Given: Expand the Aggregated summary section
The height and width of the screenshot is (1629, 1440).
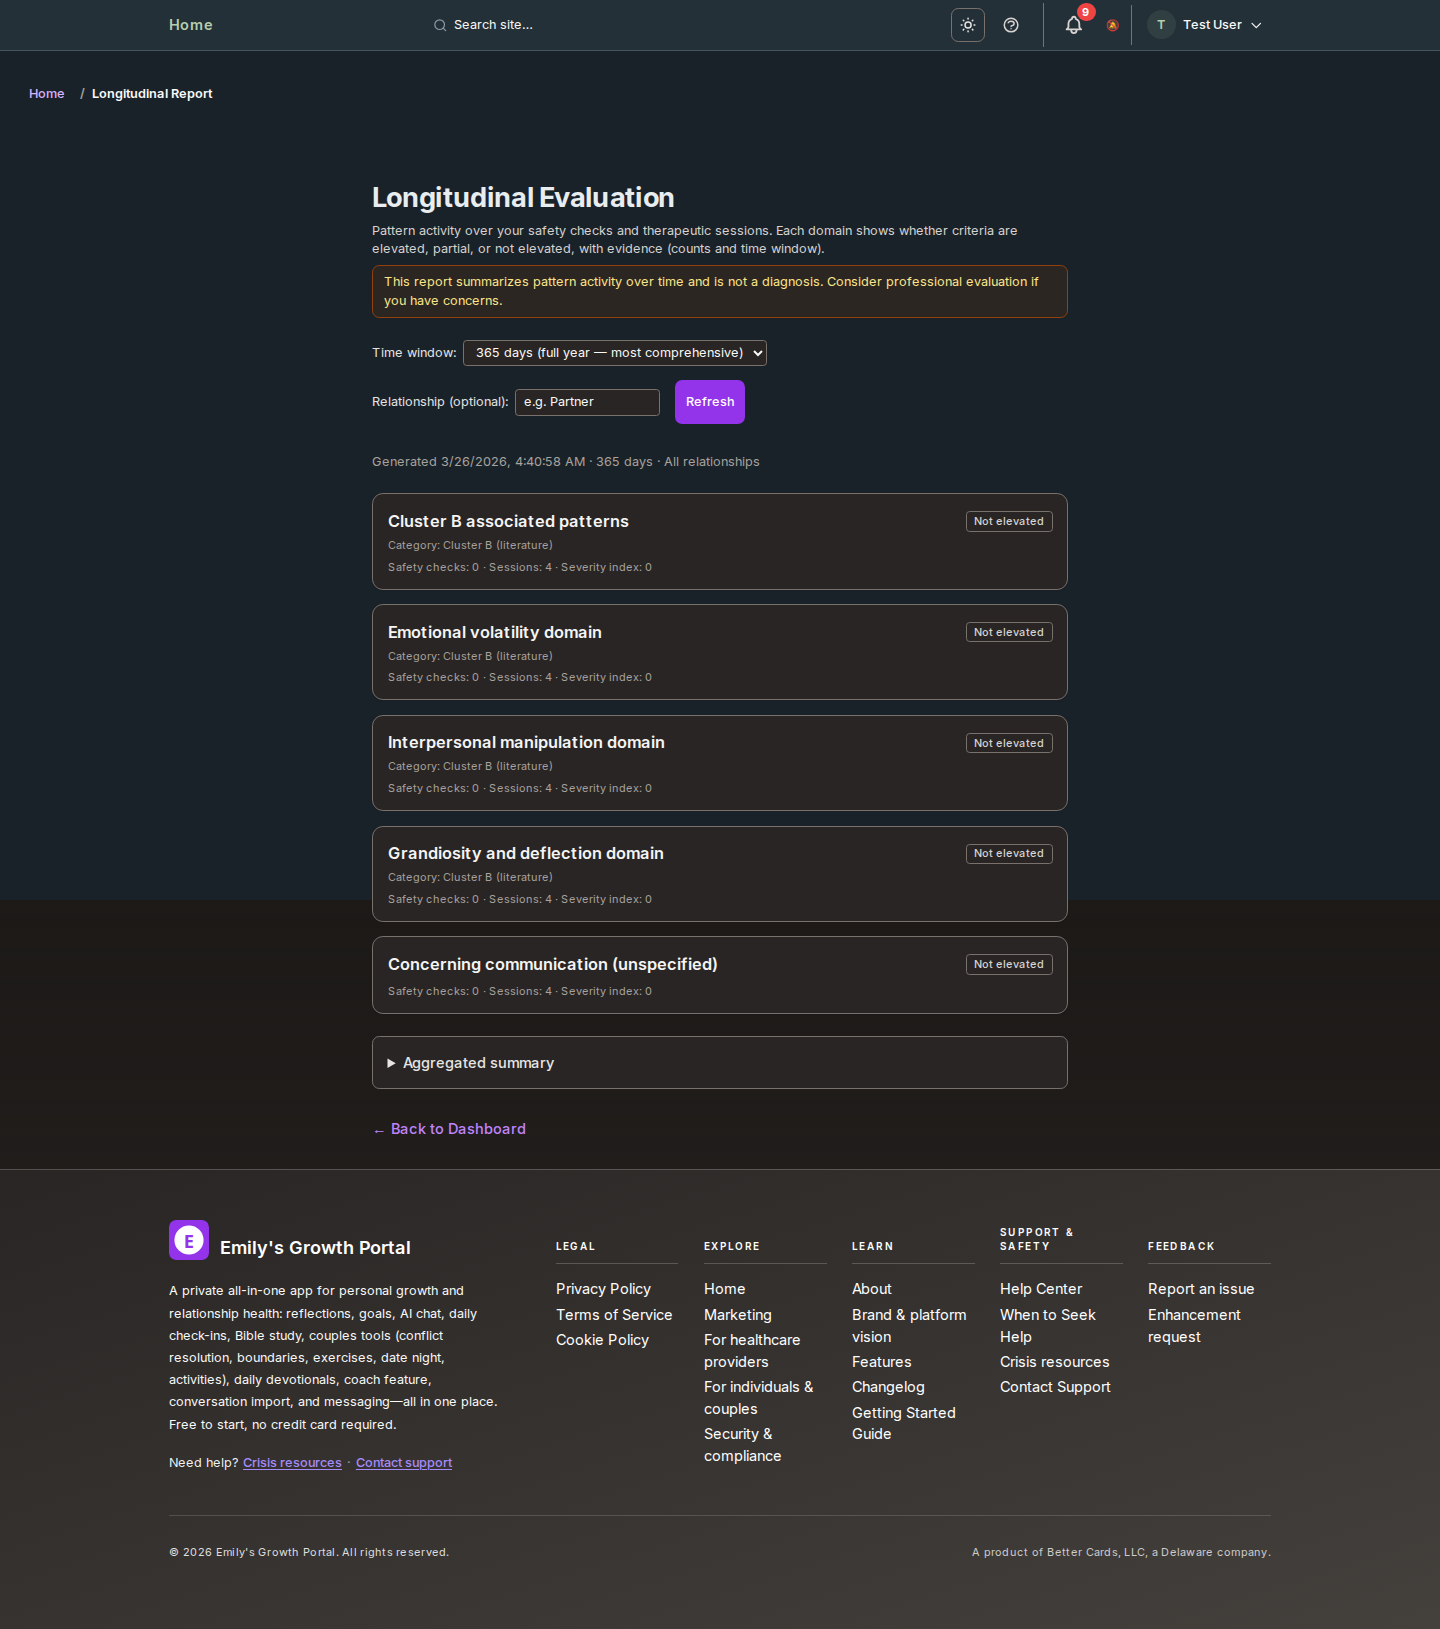Looking at the screenshot, I should point(720,1063).
